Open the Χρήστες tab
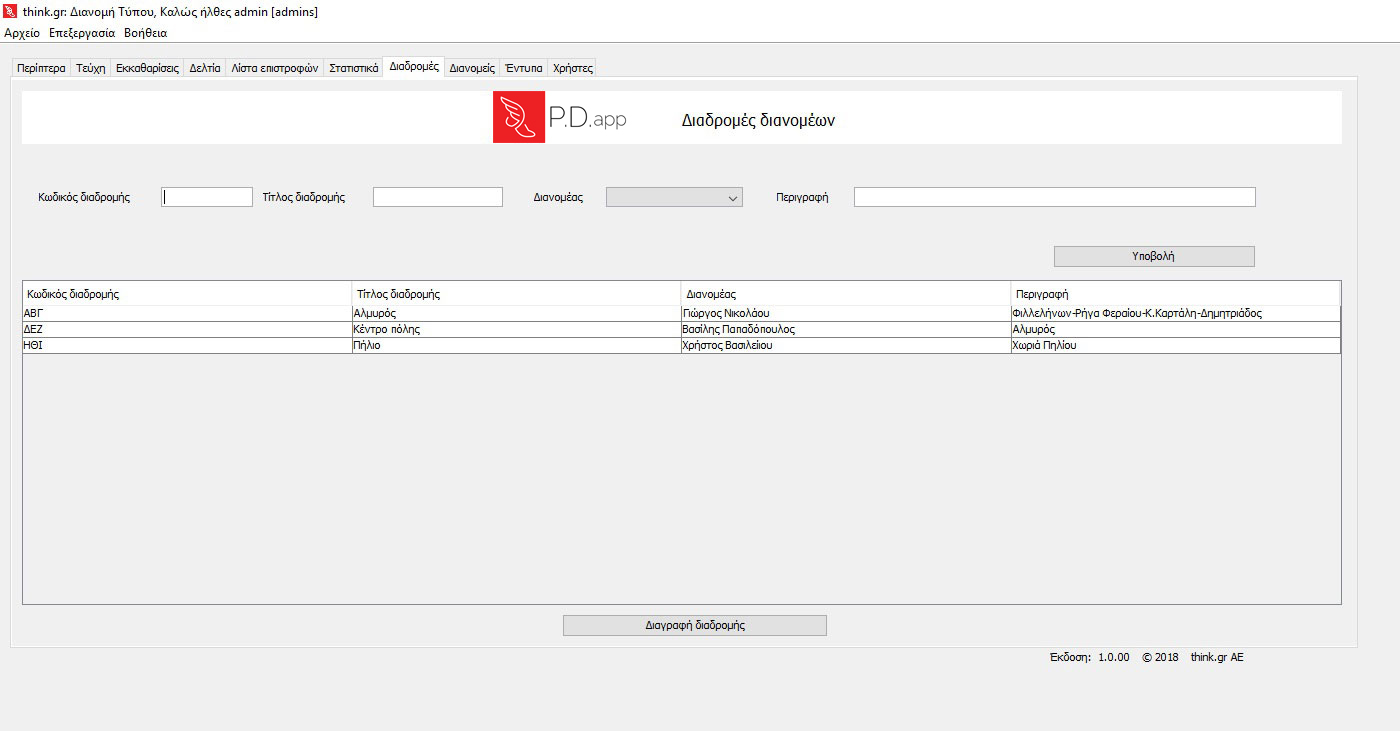This screenshot has height=731, width=1400. click(x=573, y=68)
